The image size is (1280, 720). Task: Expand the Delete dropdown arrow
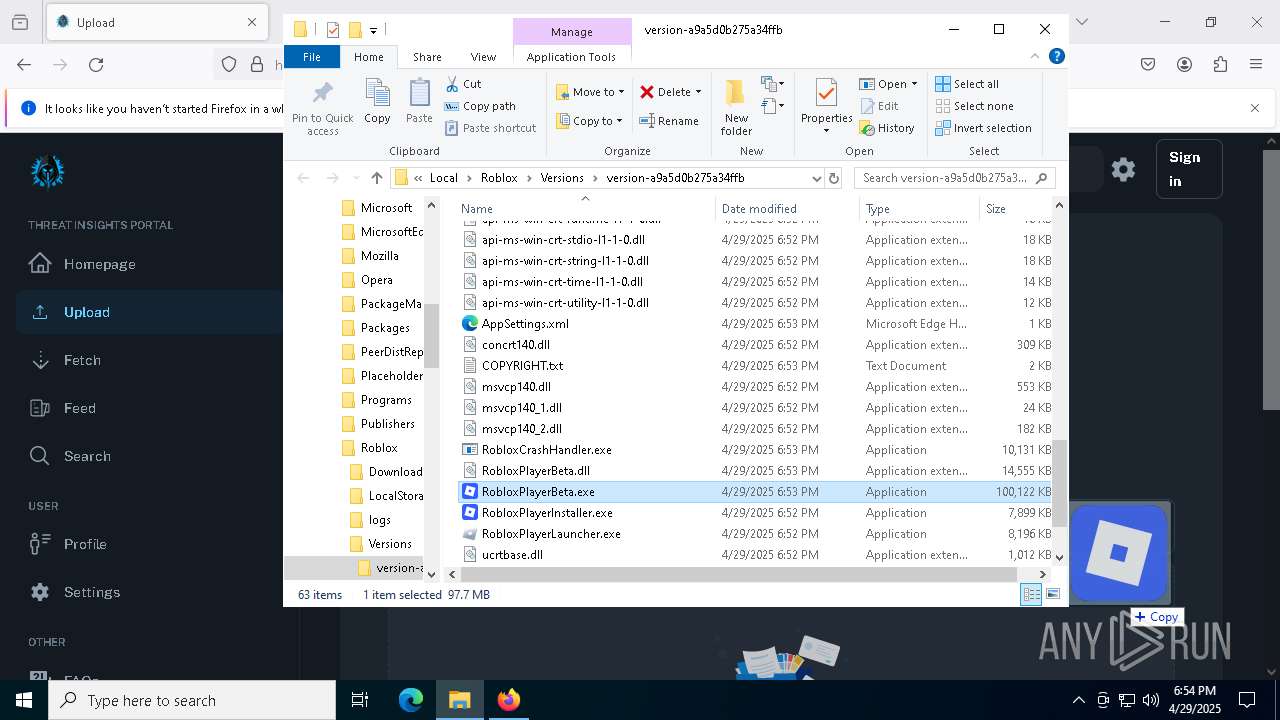coord(698,92)
